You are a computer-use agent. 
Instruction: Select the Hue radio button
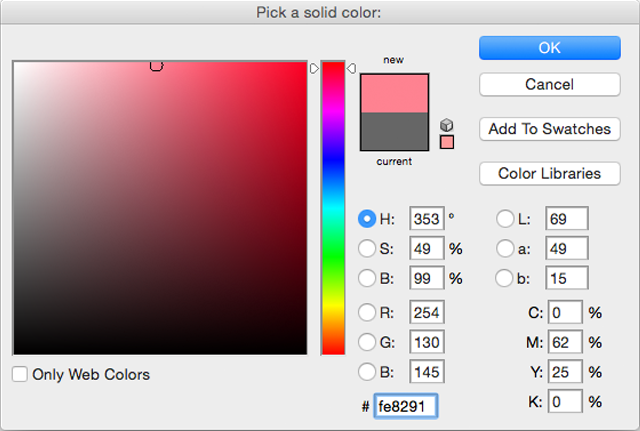pos(367,219)
